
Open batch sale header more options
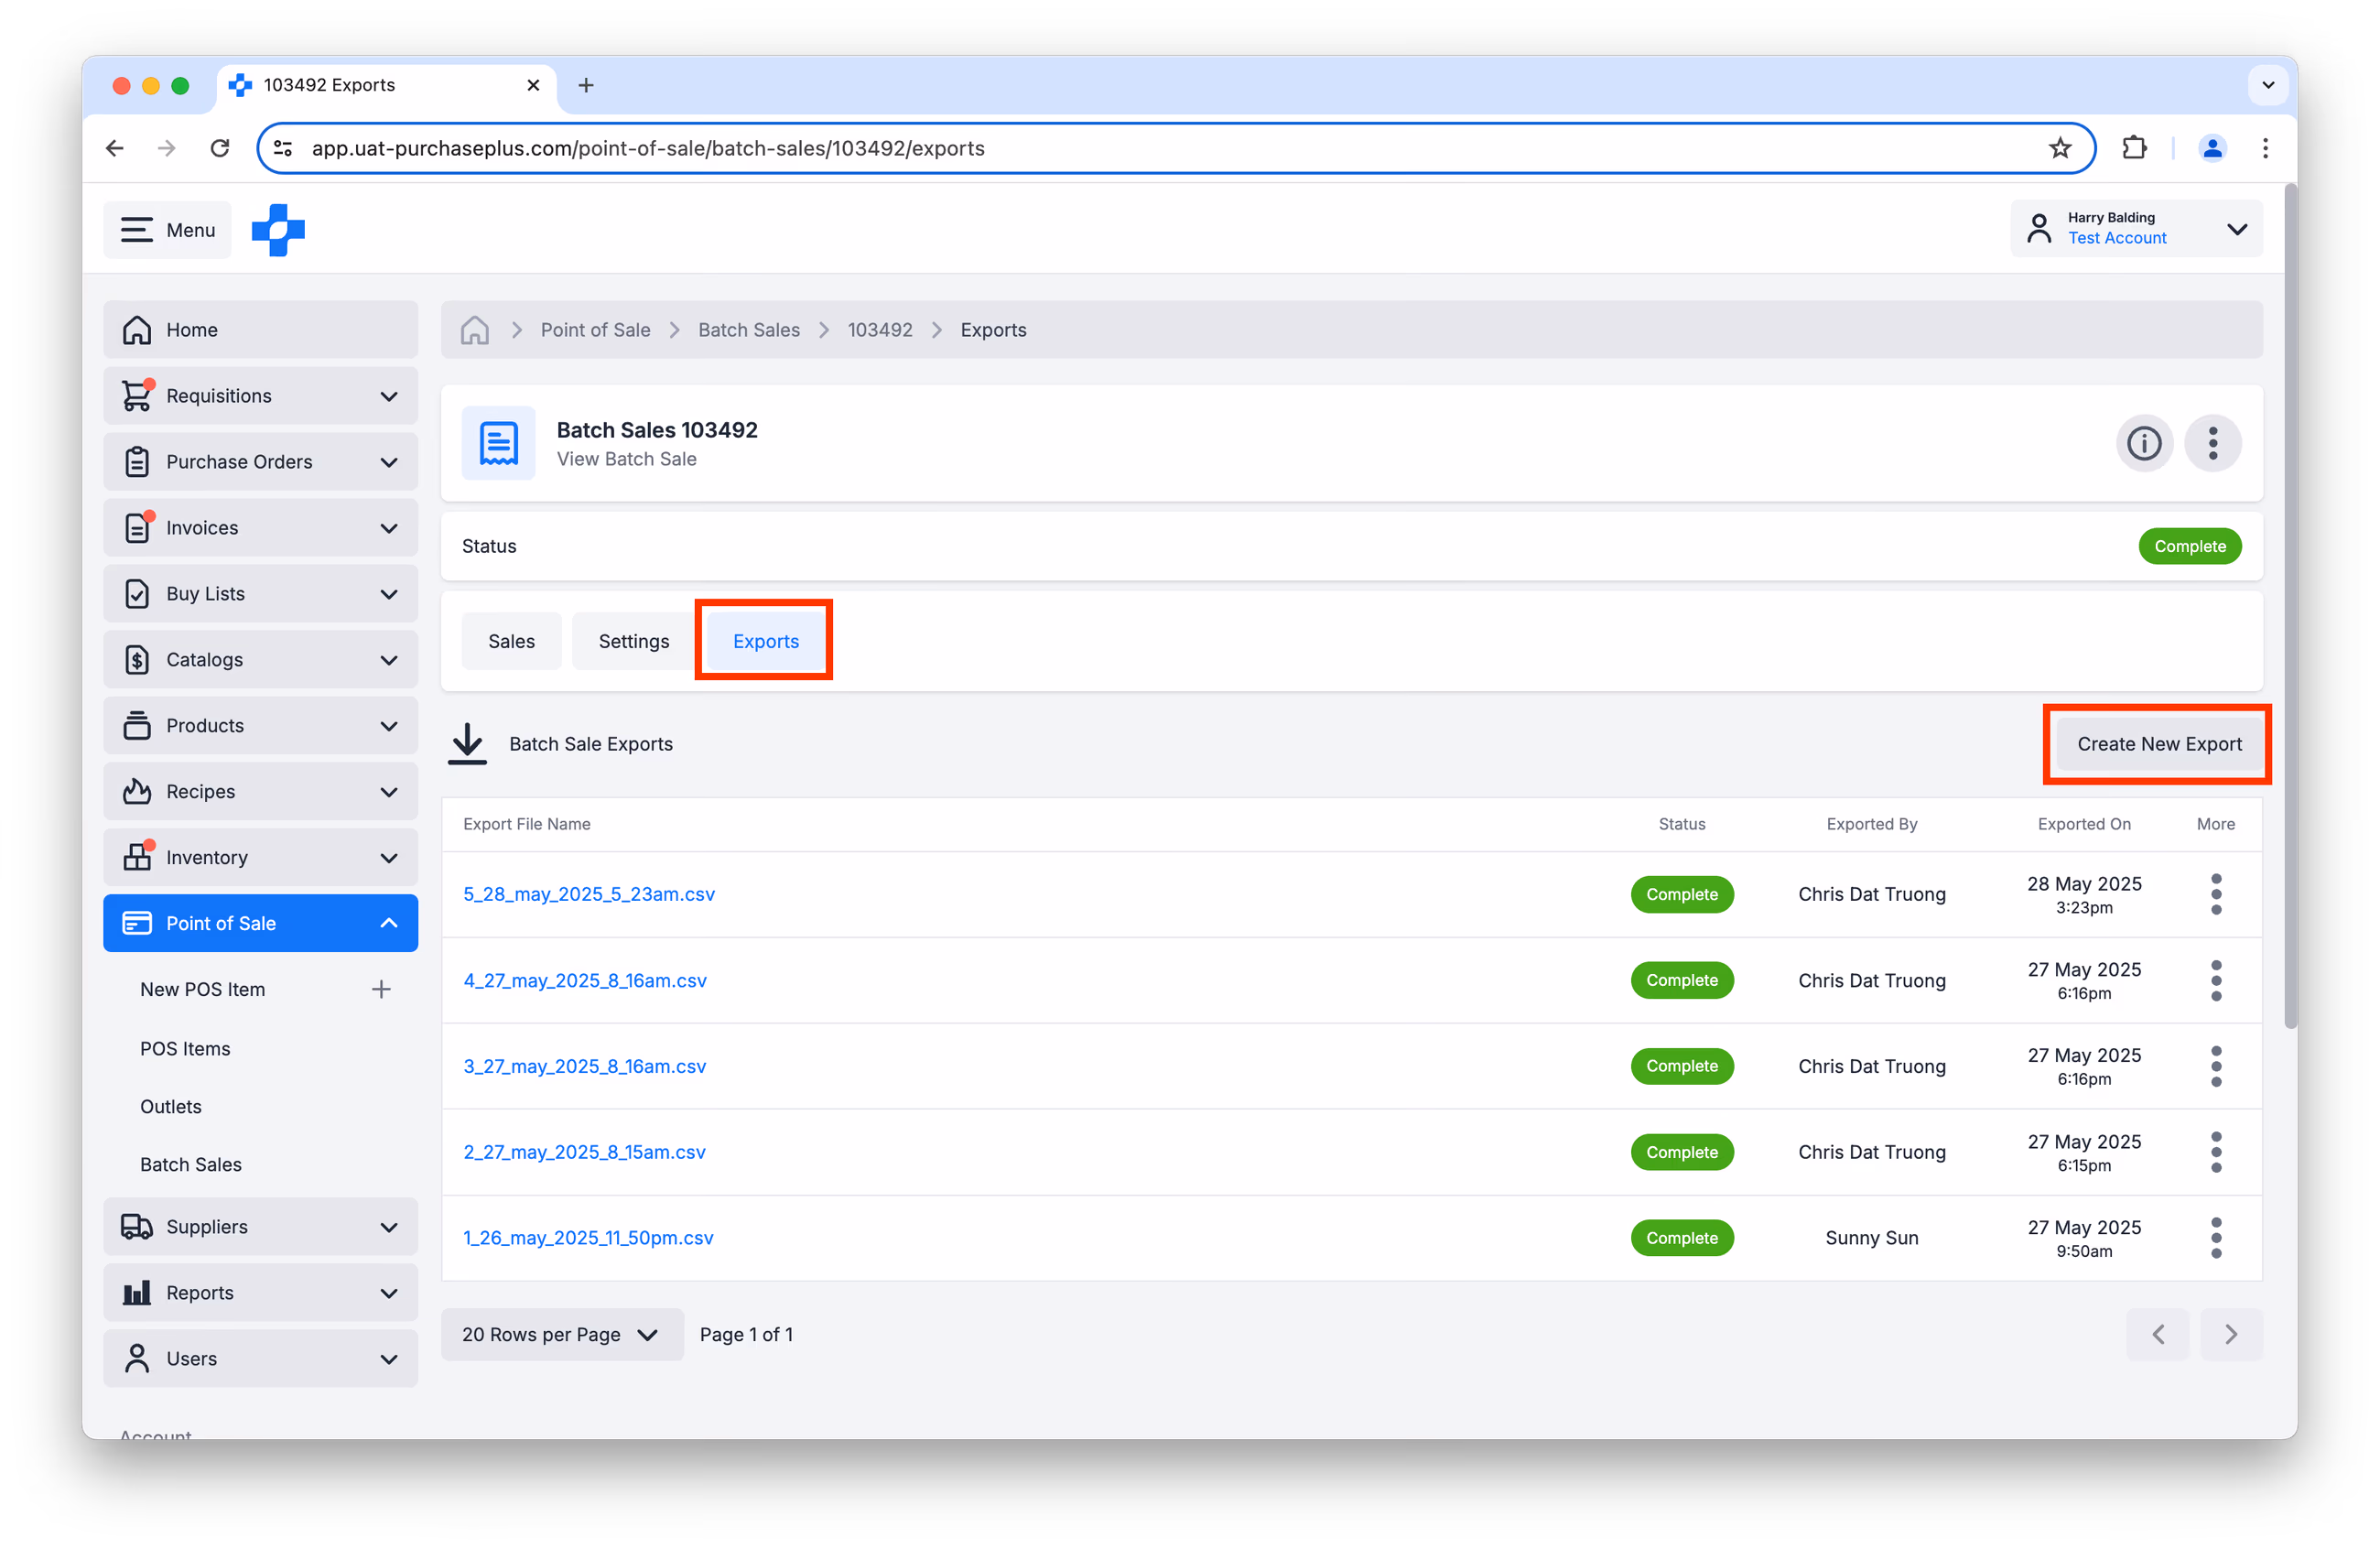click(x=2212, y=443)
